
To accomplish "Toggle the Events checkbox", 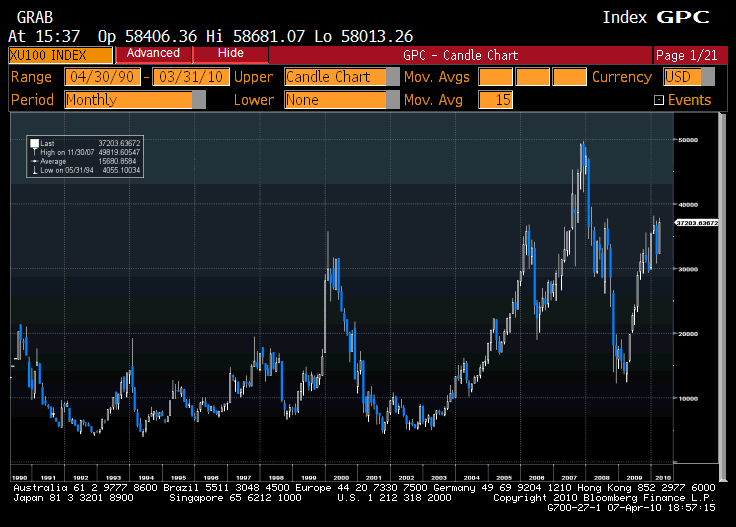I will (659, 100).
